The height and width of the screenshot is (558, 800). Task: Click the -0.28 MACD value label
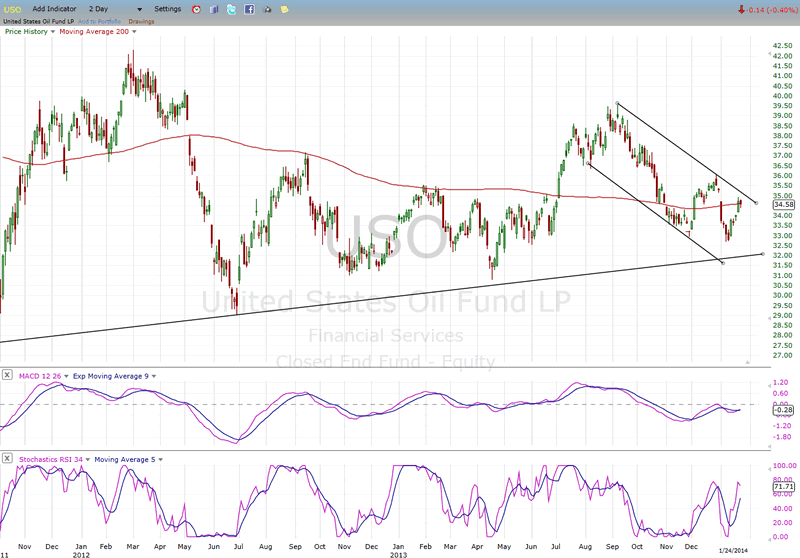(784, 410)
